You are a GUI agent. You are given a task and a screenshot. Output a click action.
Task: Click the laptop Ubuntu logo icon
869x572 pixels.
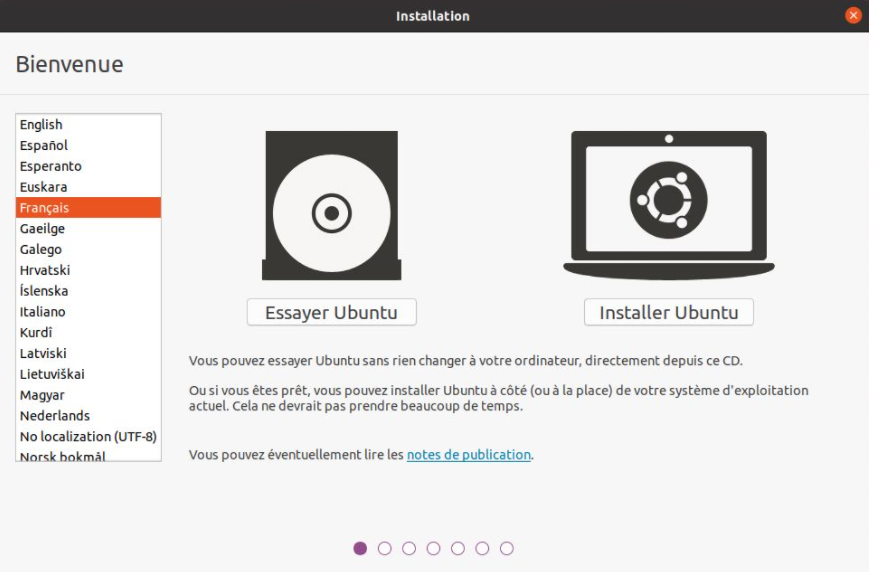click(669, 205)
